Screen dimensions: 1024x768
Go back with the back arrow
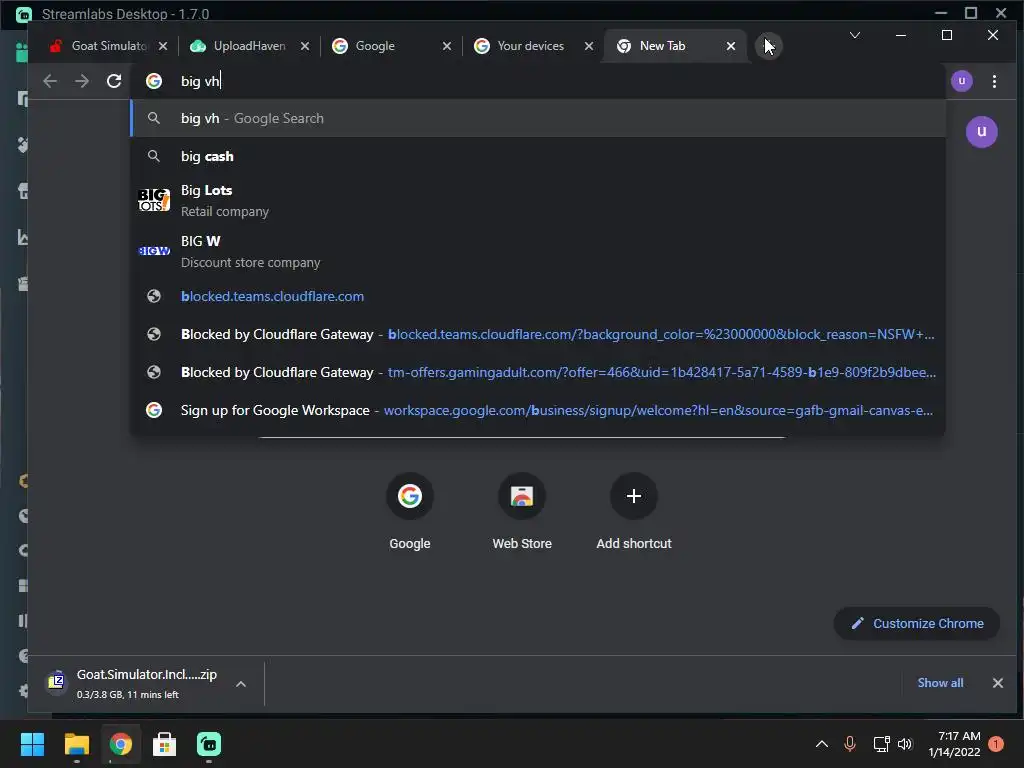tap(50, 81)
